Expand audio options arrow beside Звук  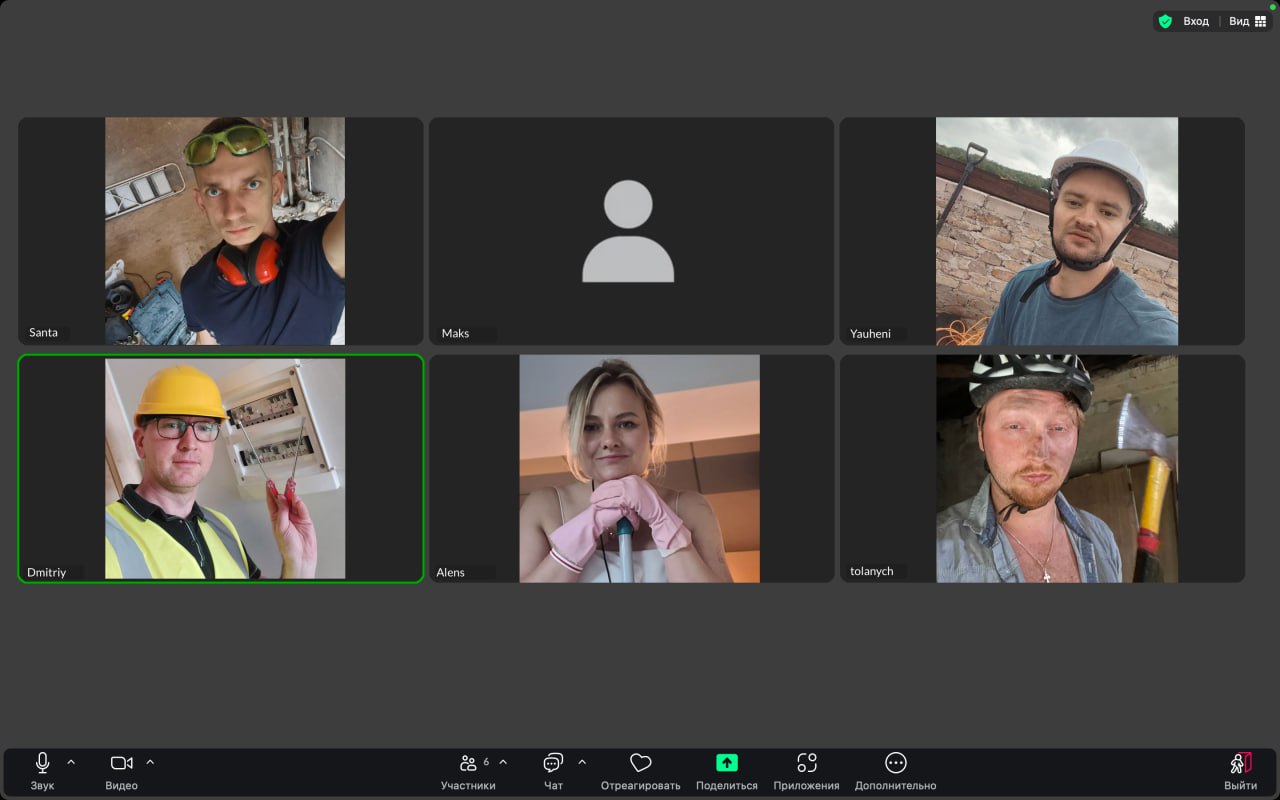(71, 762)
